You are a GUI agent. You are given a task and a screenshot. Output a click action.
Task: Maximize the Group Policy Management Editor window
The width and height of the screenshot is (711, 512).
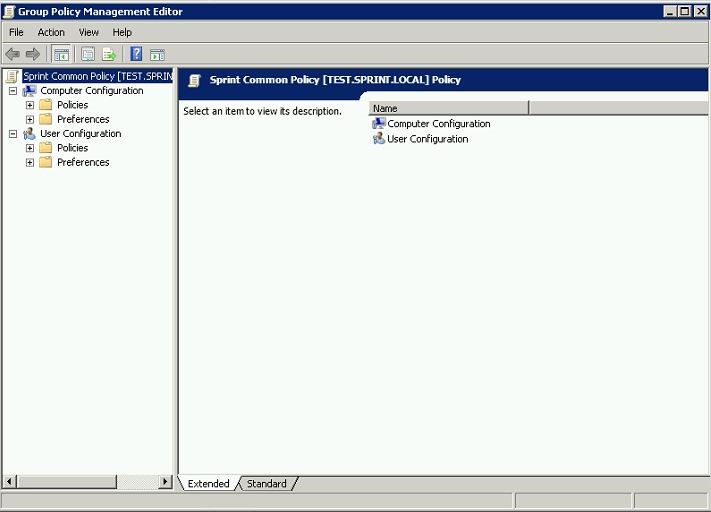click(x=685, y=11)
